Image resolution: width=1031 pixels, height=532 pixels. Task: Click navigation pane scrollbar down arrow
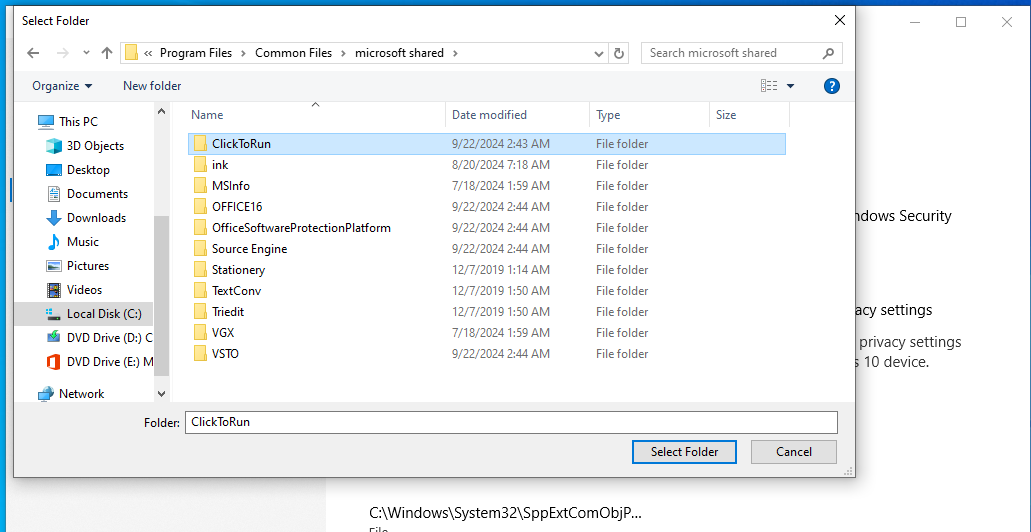pos(161,394)
